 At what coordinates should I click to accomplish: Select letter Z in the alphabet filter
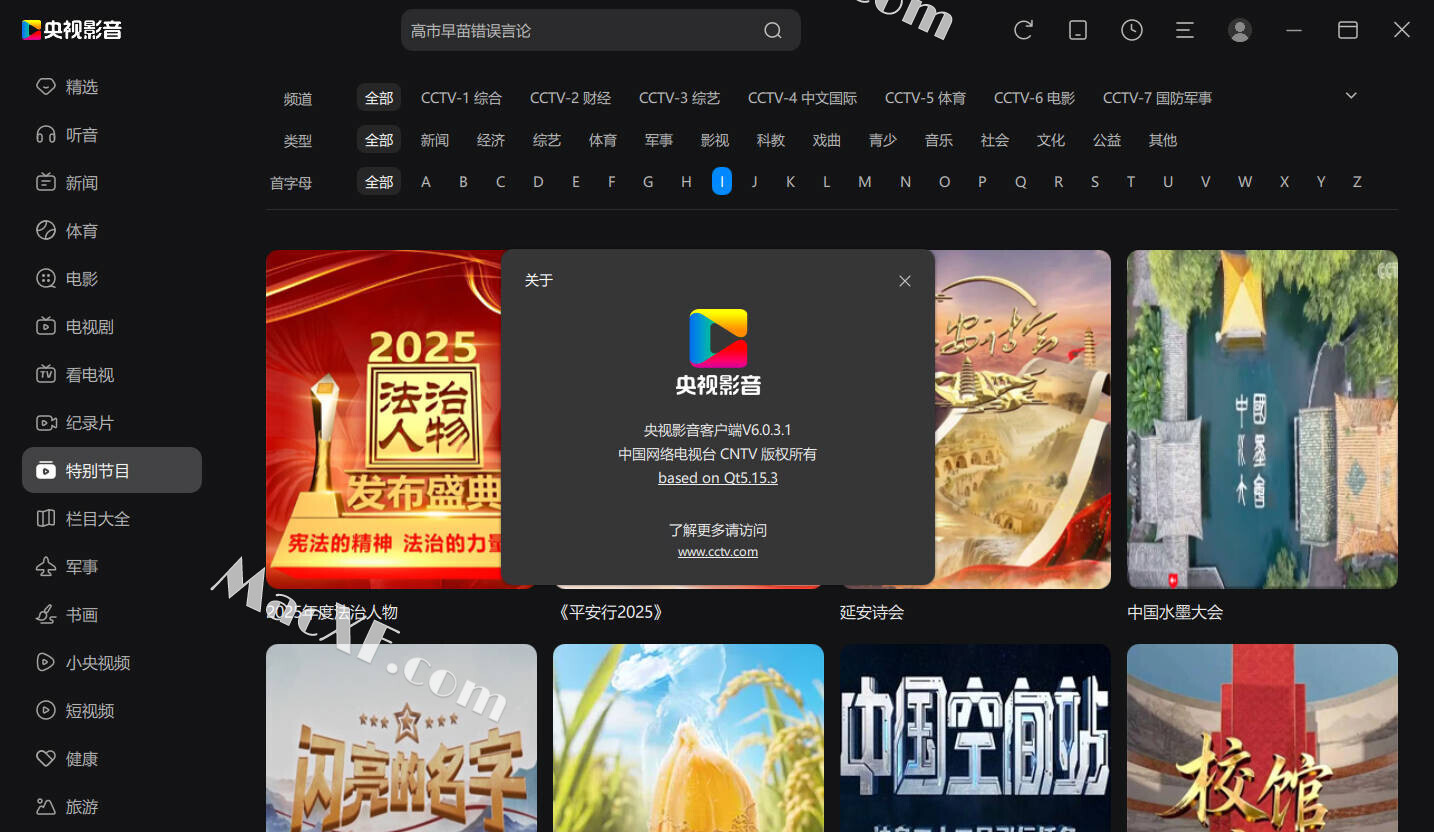tap(1357, 182)
